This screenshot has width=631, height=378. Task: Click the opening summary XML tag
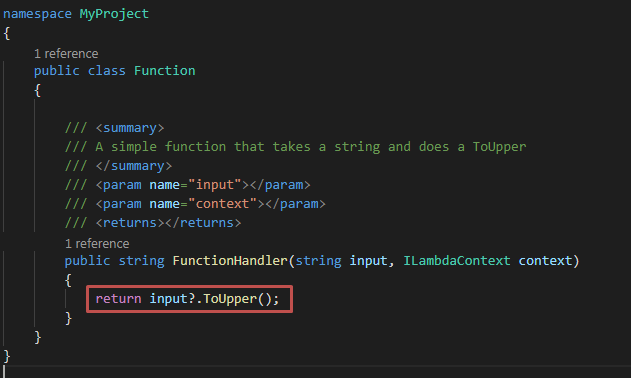click(x=130, y=128)
